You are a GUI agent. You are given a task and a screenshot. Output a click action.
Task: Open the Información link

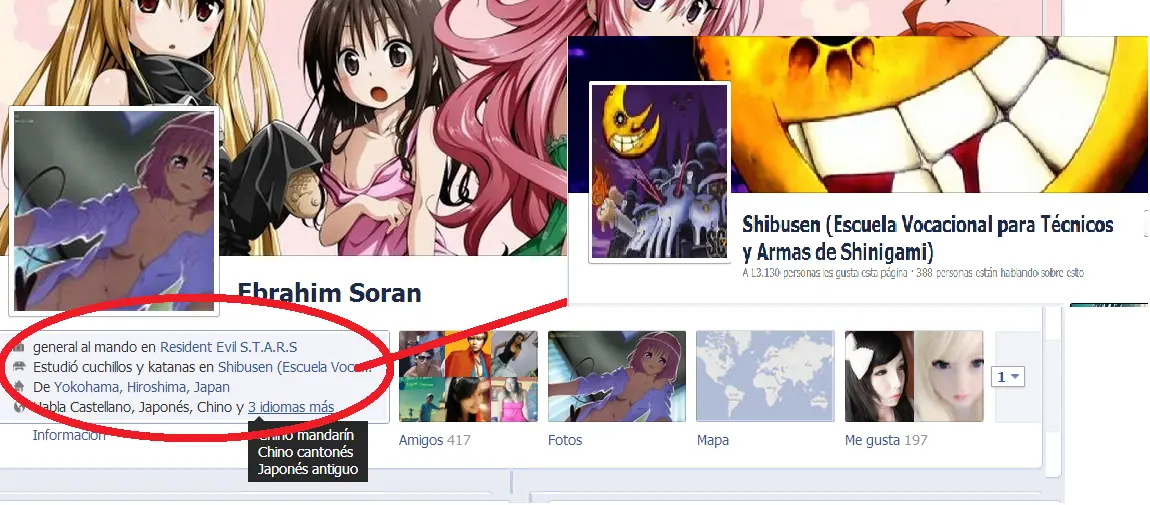69,435
